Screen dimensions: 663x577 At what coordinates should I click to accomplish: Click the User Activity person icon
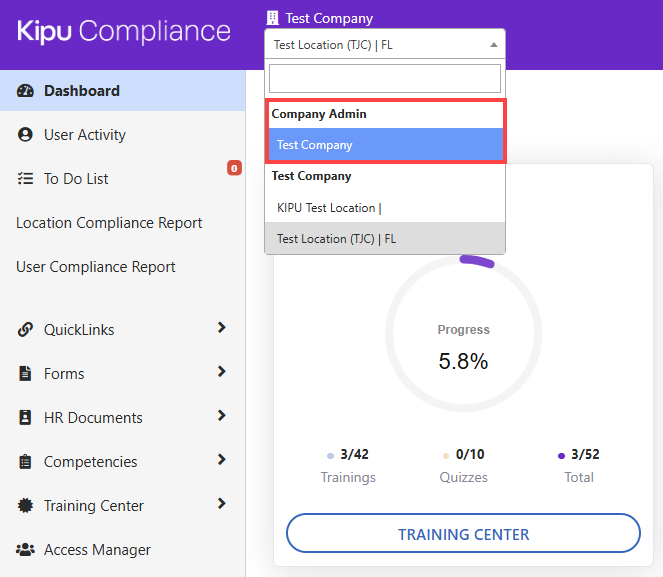tap(26, 135)
